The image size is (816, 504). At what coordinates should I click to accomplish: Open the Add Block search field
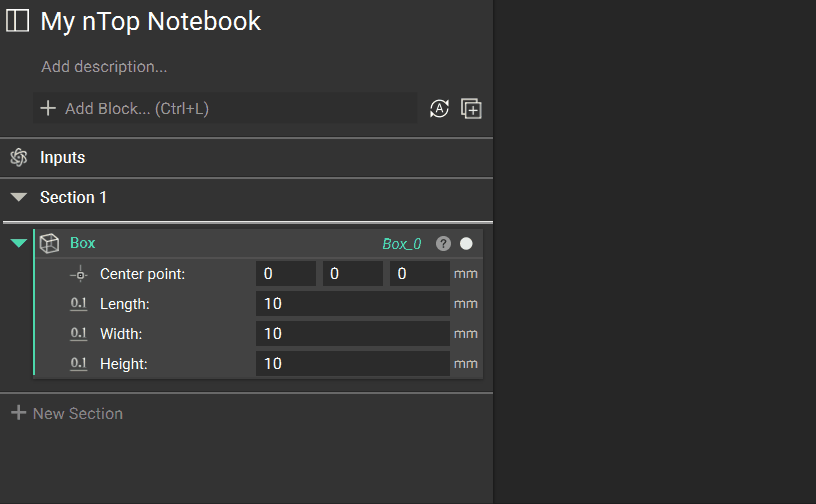(x=225, y=108)
